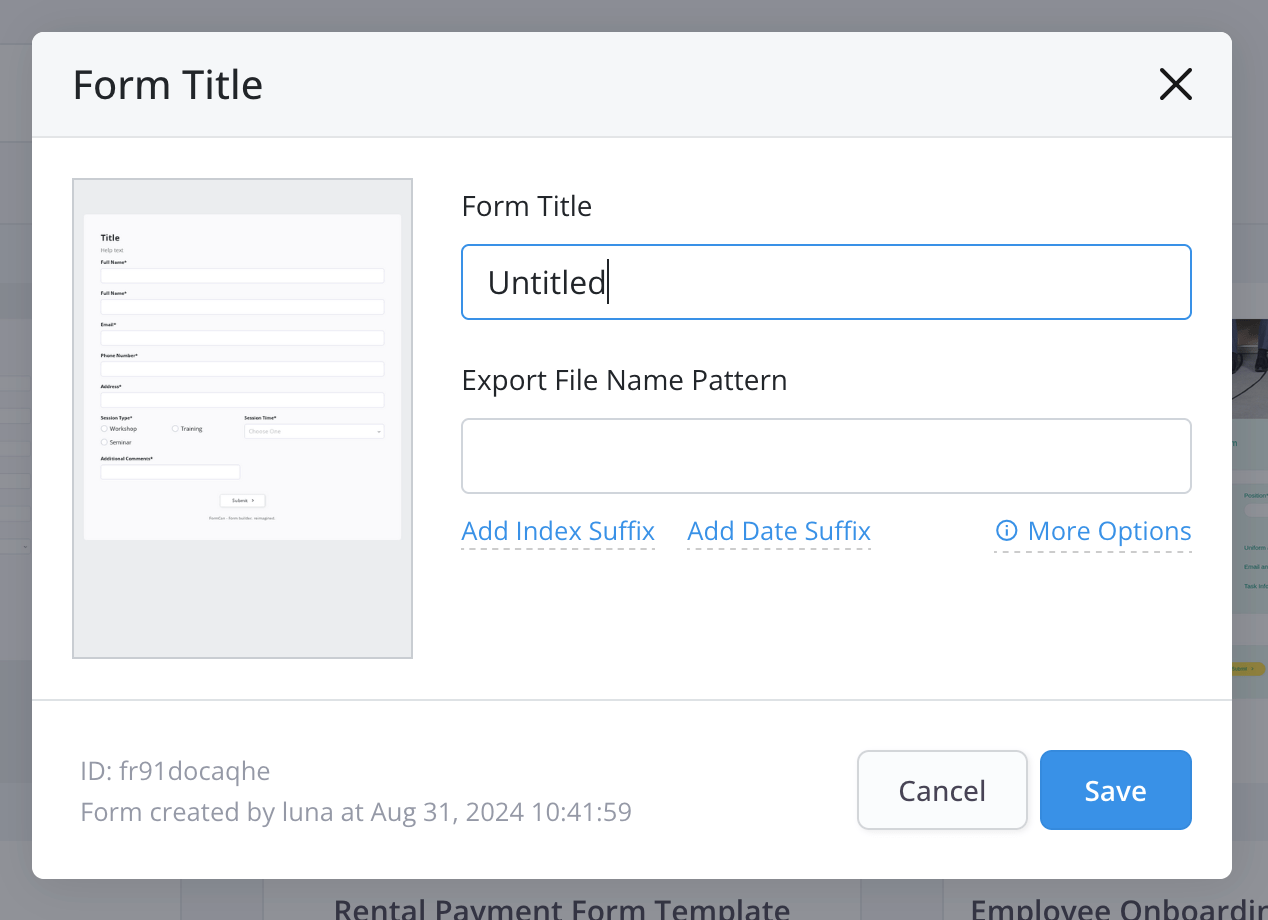
Task: Click the form ID fr91docaqhe text
Action: (175, 771)
